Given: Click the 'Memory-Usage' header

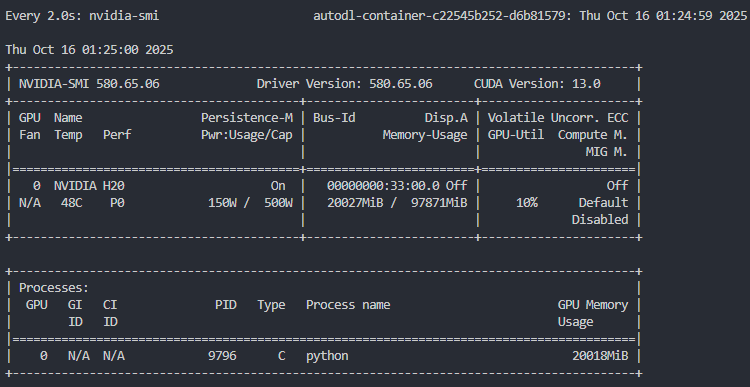Looking at the screenshot, I should (x=425, y=135).
